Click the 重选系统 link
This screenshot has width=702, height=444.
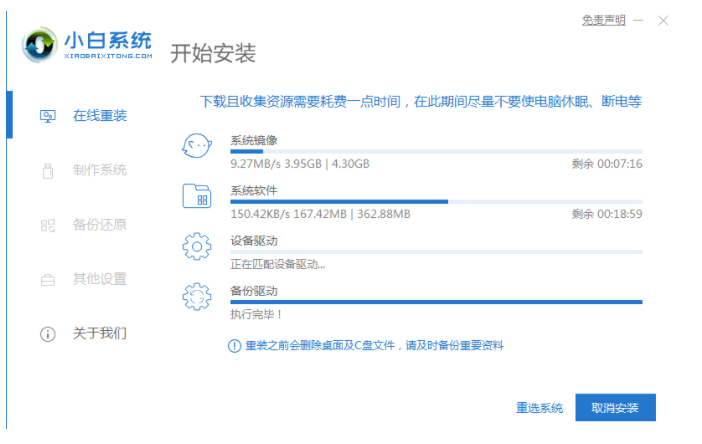(x=539, y=408)
